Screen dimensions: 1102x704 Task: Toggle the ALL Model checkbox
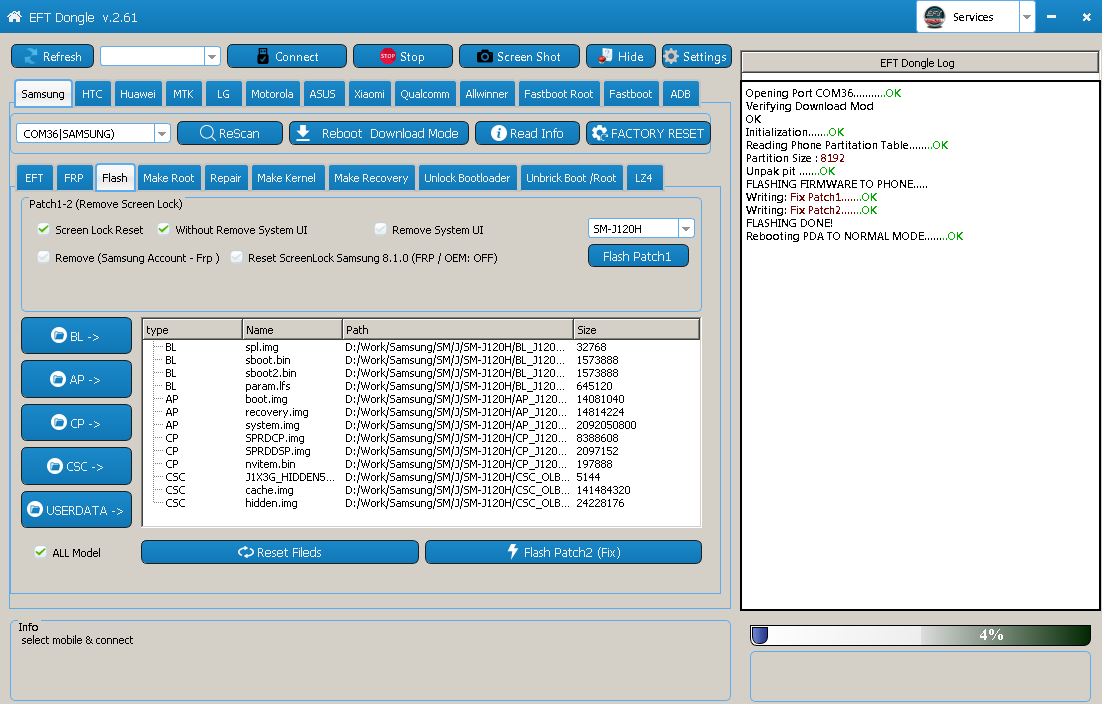pos(41,552)
